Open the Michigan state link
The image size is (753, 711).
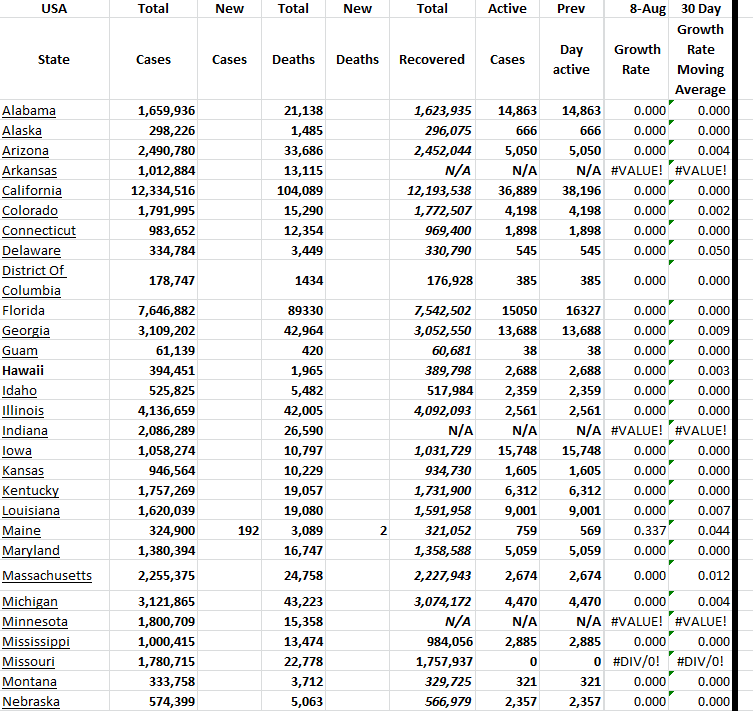coord(30,602)
